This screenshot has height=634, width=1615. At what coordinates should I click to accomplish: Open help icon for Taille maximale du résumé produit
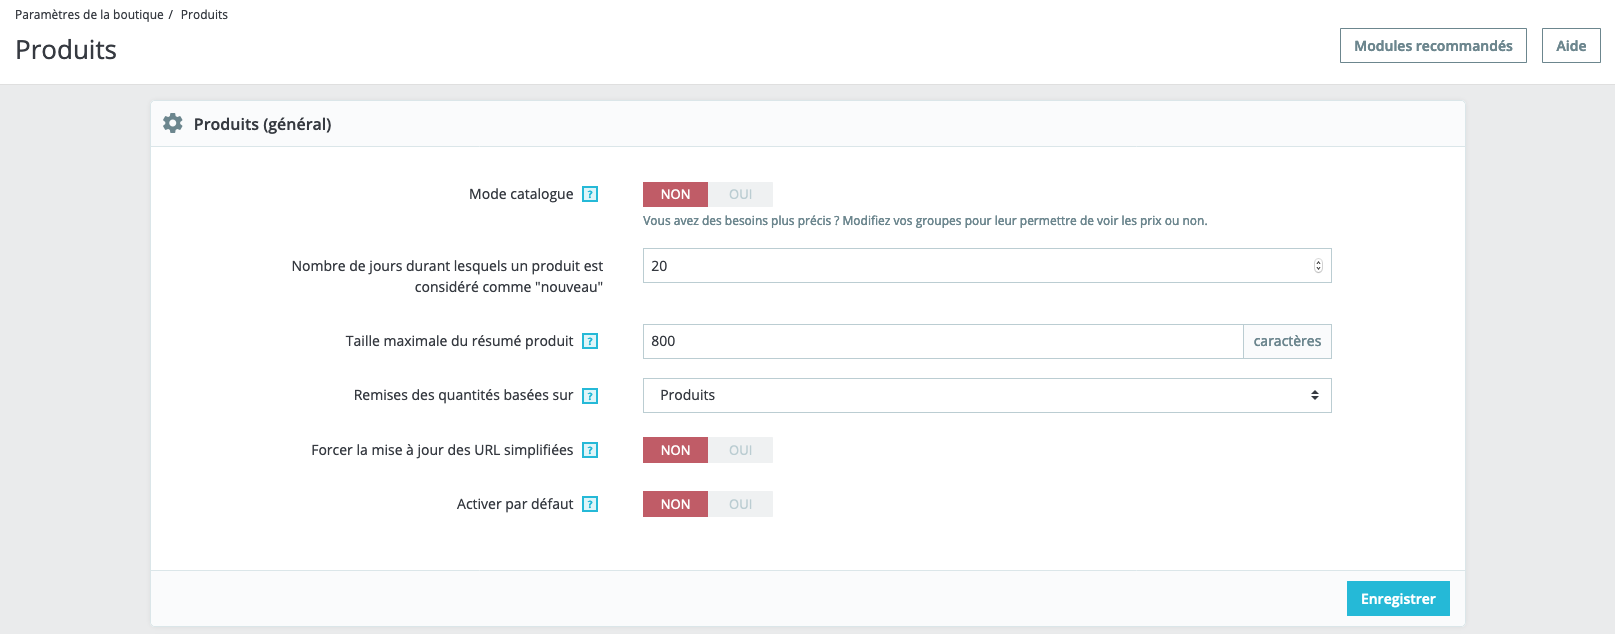(x=590, y=341)
